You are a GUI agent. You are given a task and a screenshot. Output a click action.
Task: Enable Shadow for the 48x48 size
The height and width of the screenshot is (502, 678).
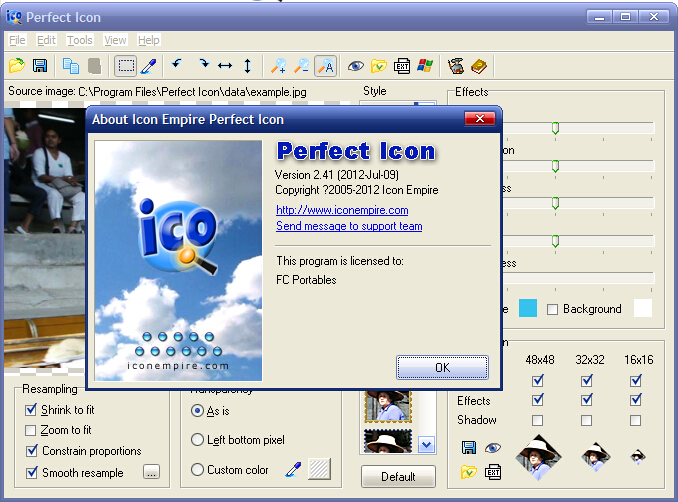[x=538, y=420]
